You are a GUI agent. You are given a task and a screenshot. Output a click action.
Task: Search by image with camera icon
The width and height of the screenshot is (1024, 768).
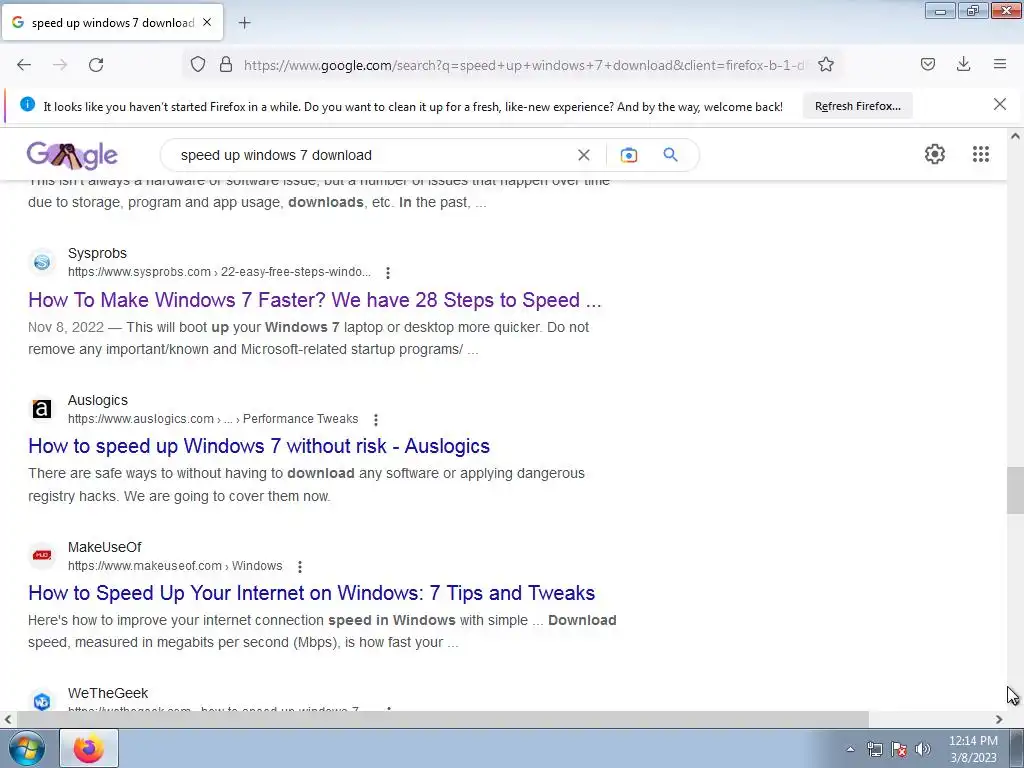pos(628,155)
